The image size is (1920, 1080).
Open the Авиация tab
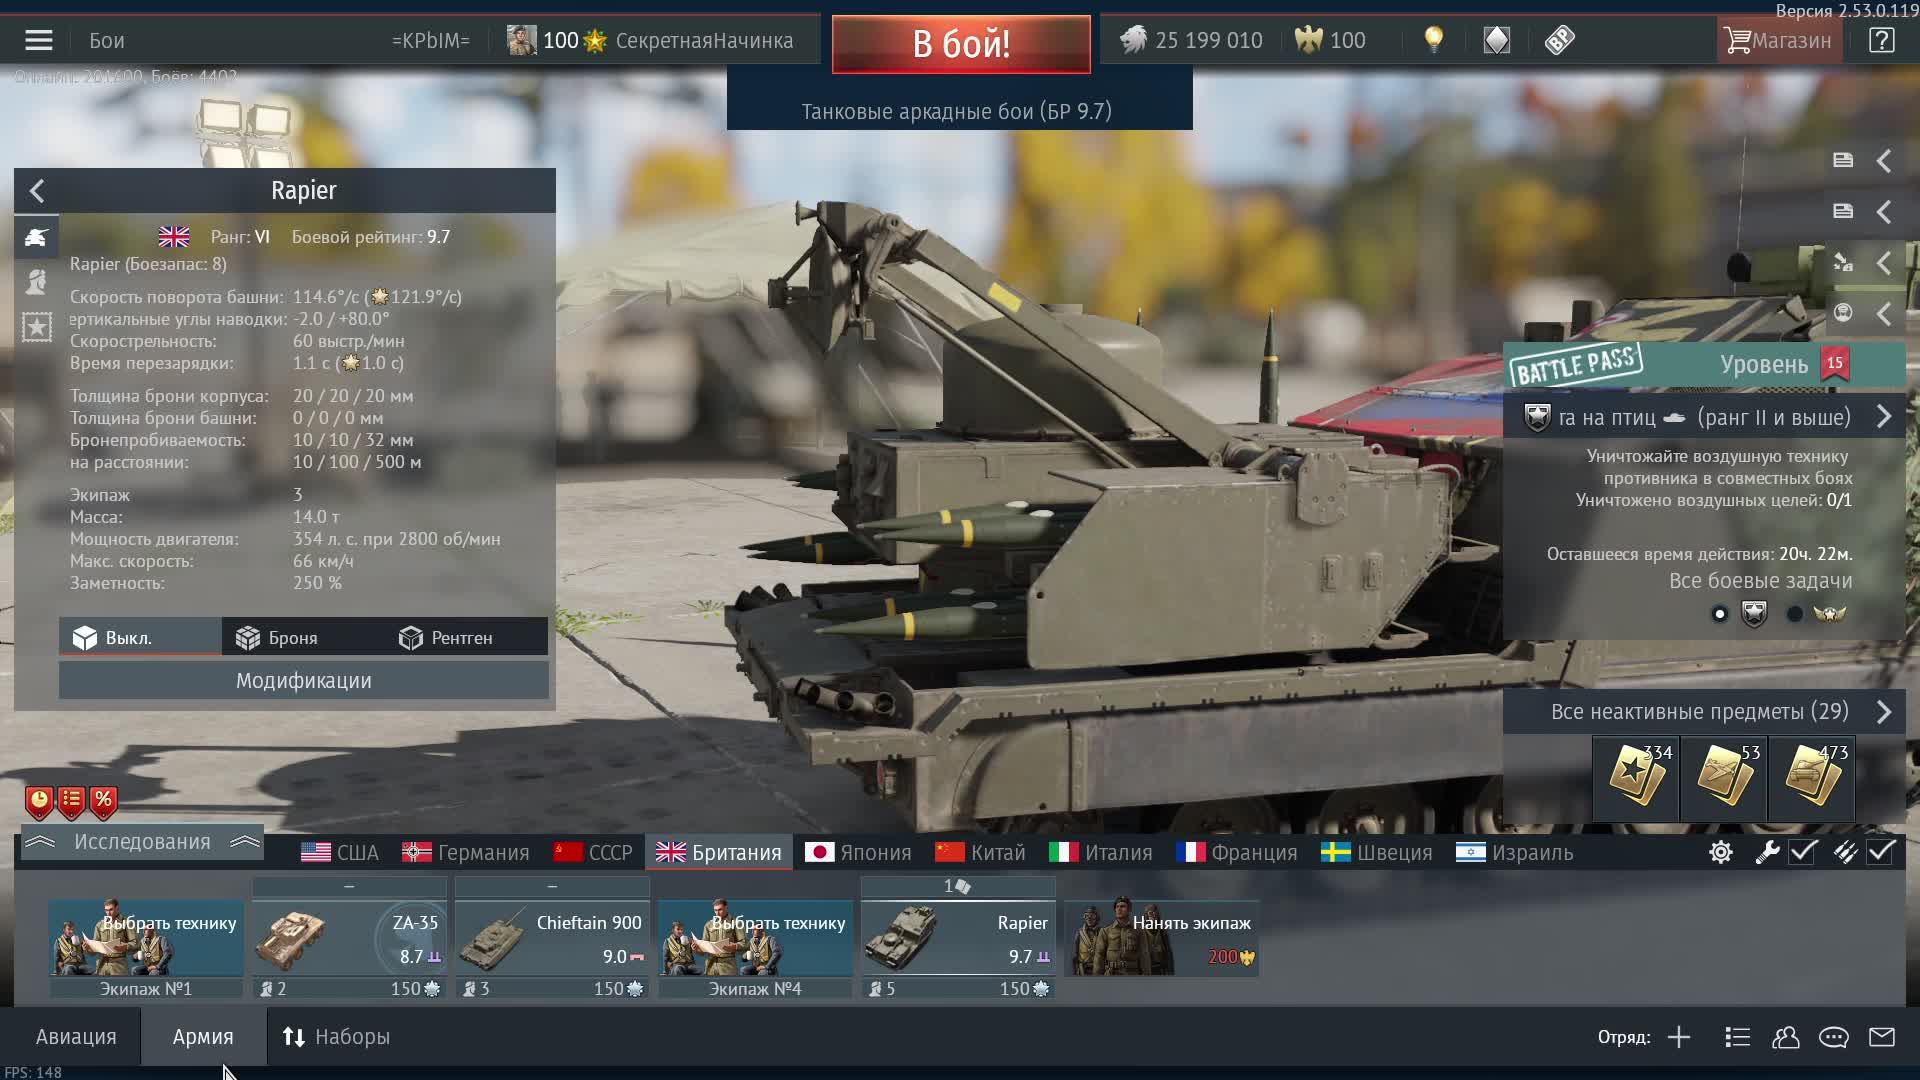(x=76, y=1037)
